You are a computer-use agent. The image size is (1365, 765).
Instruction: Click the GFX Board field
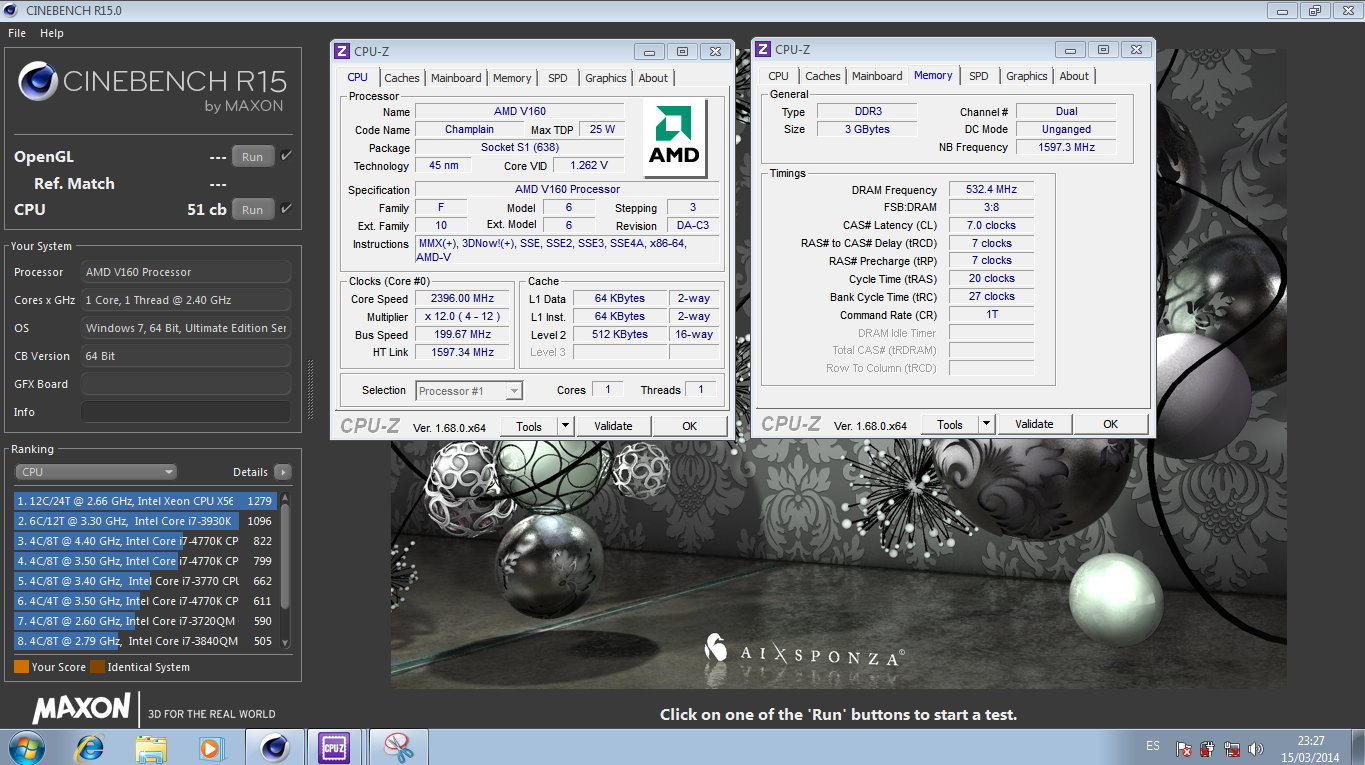tap(186, 384)
